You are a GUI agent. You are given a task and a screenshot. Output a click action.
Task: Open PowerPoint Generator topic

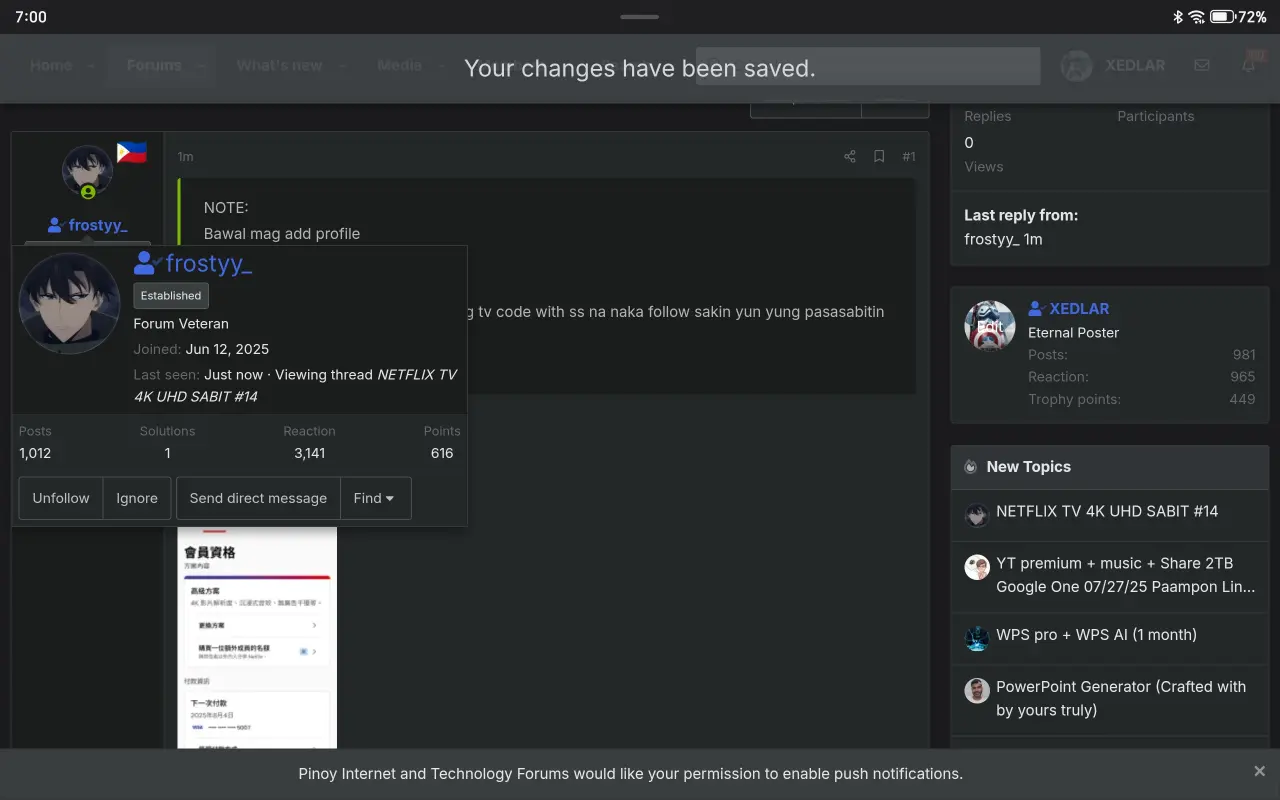pyautogui.click(x=1121, y=699)
